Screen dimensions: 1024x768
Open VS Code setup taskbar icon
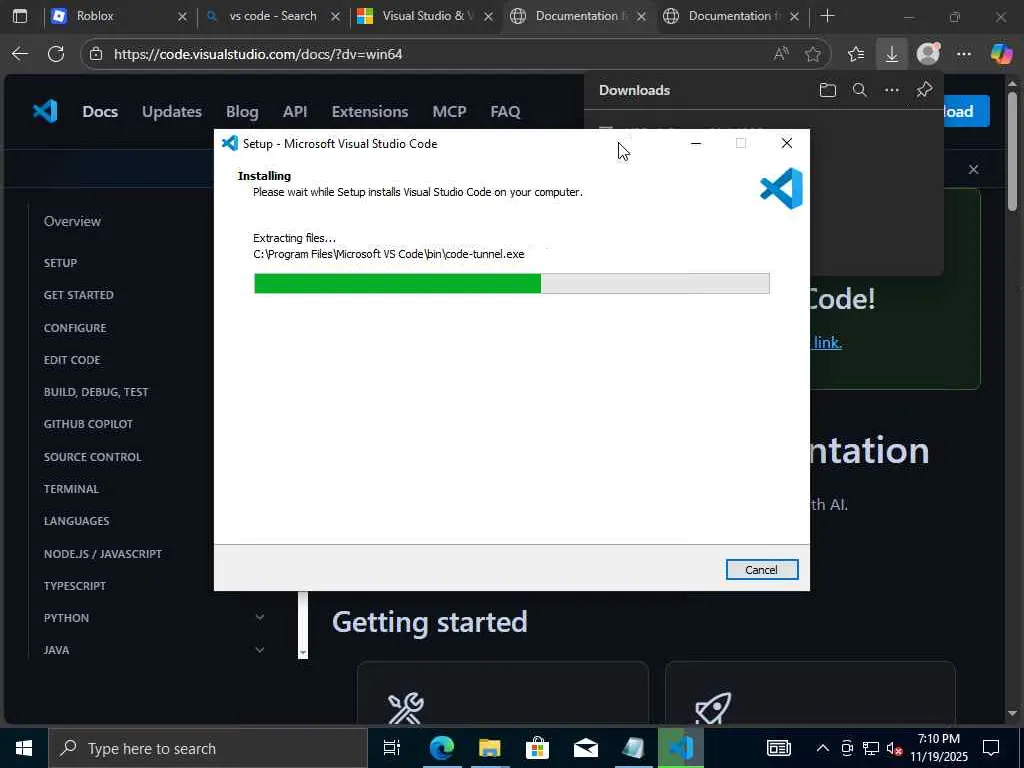pos(681,748)
